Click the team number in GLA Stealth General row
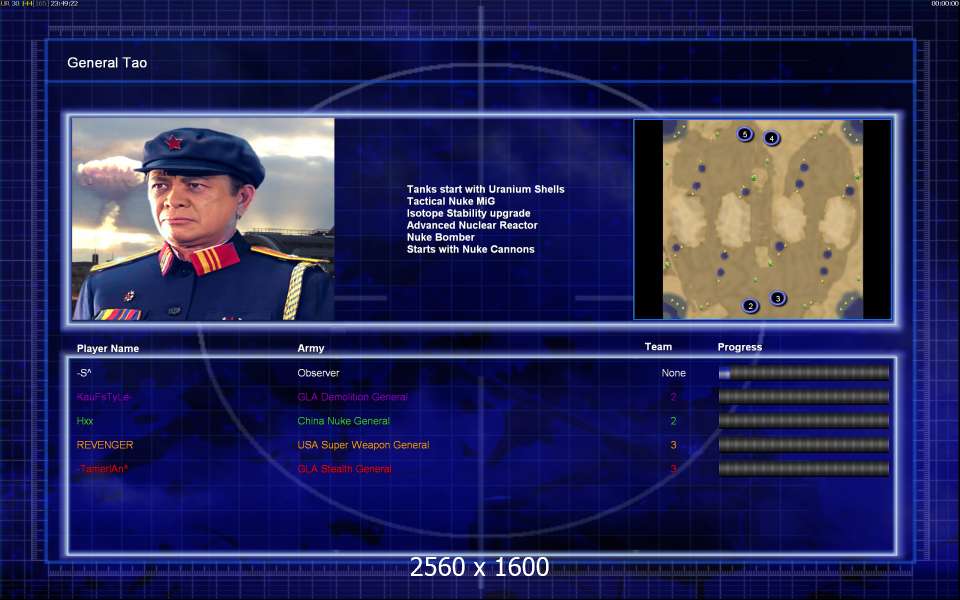 click(673, 469)
